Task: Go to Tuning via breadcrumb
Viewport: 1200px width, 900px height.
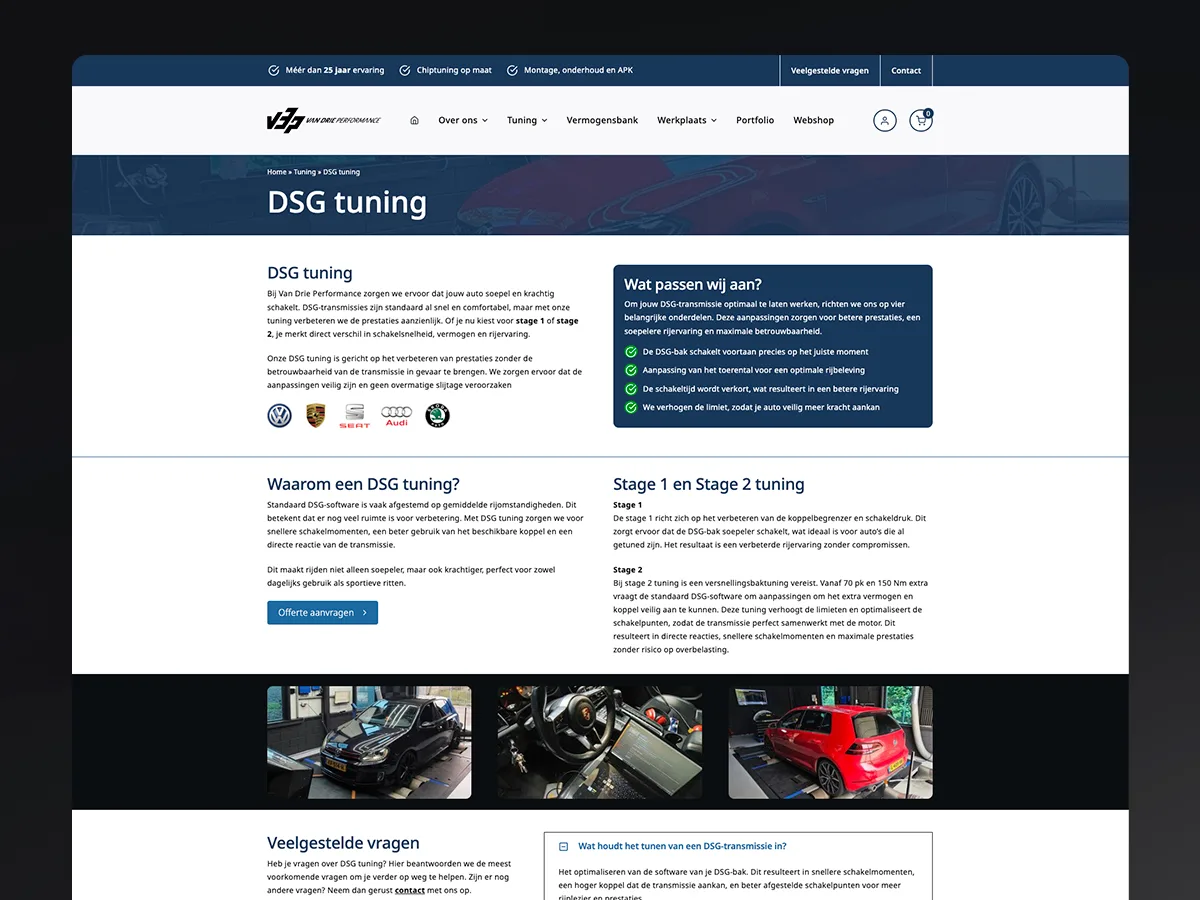Action: (304, 172)
